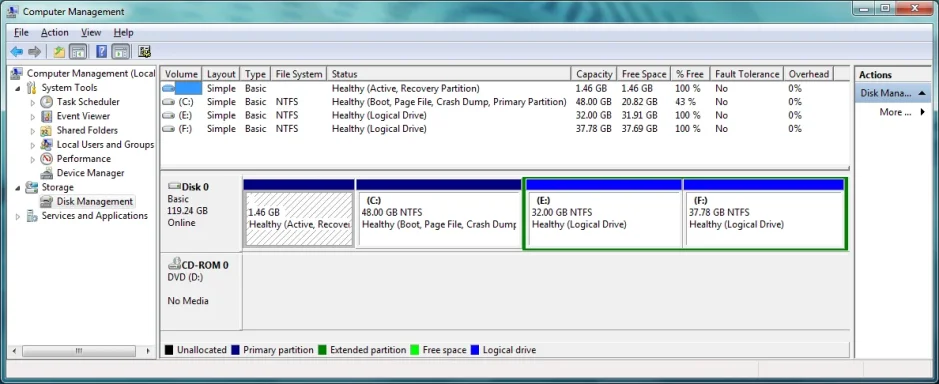
Task: Click the green Extended partition legend swatch
Action: [x=322, y=350]
